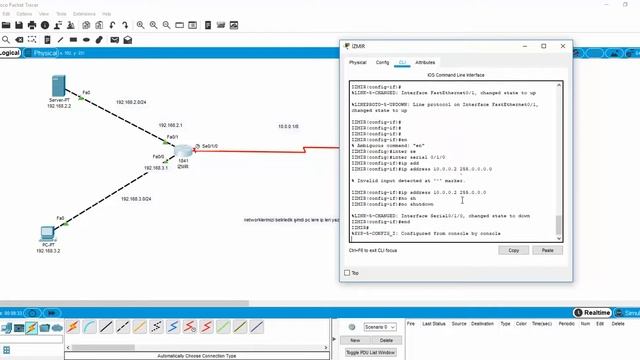This screenshot has width=640, height=360.
Task: Open a file with the folder icon
Action: click(x=6, y=25)
